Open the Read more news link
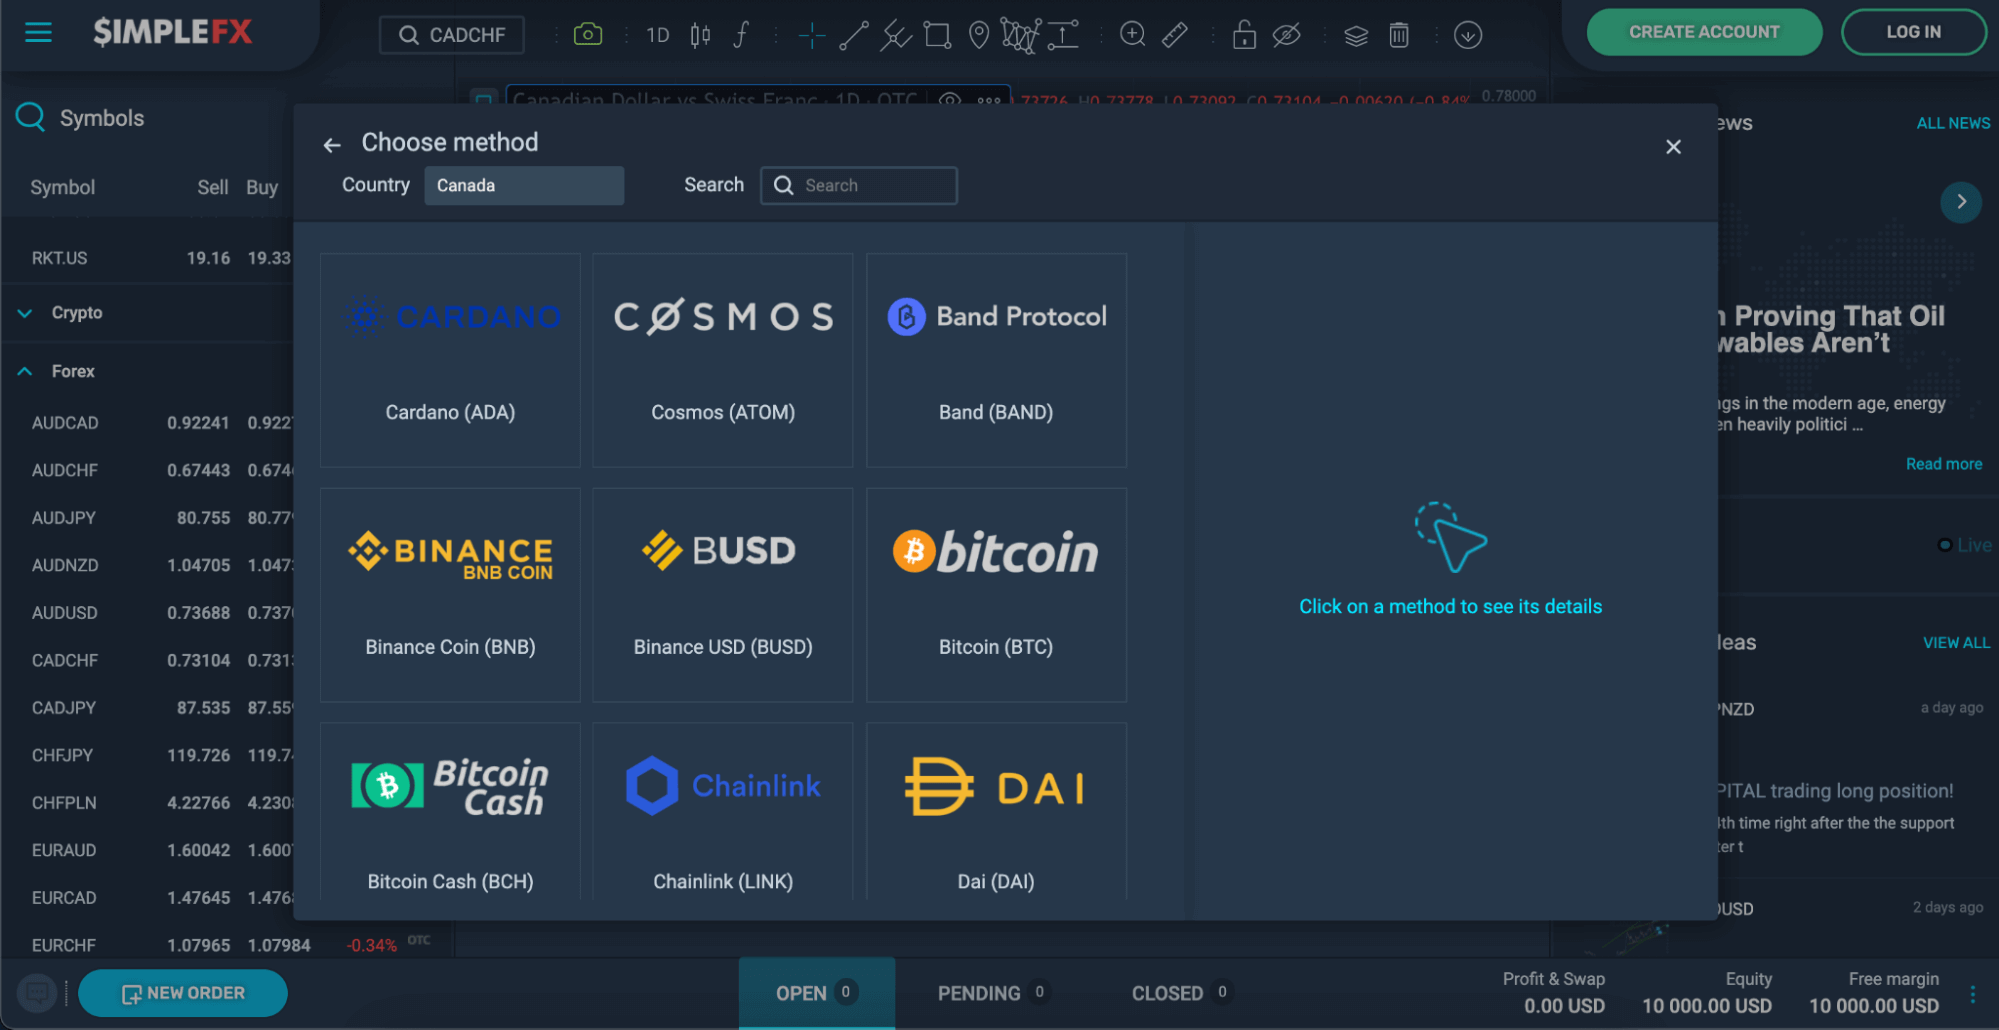 (x=1943, y=464)
